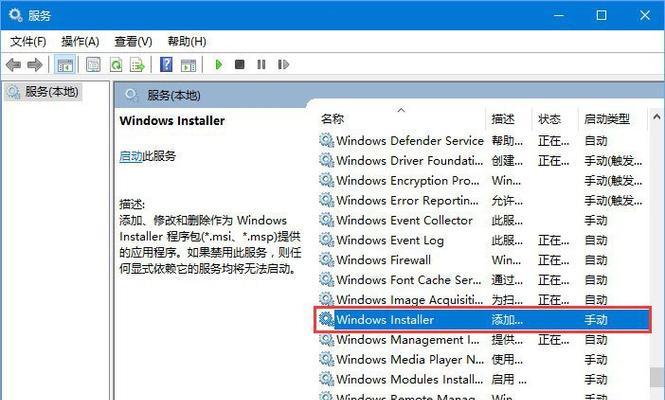Select the Windows Media Player N... row
Image resolution: width=665 pixels, height=400 pixels.
click(x=483, y=360)
